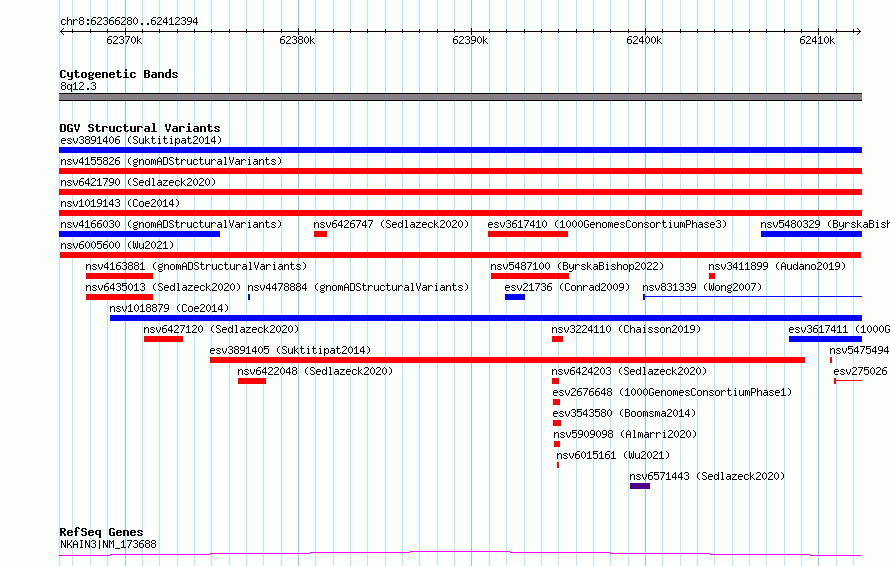Select the red nsv6422048 variant bar
Screen dimensions: 890x566
[x=252, y=381]
